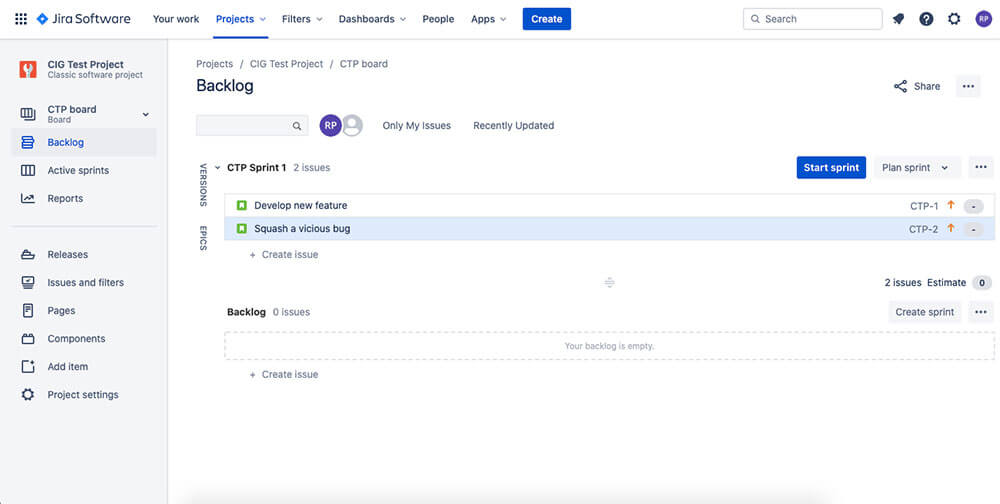Open the notifications icon in top bar
The image size is (1000, 504).
(x=899, y=19)
